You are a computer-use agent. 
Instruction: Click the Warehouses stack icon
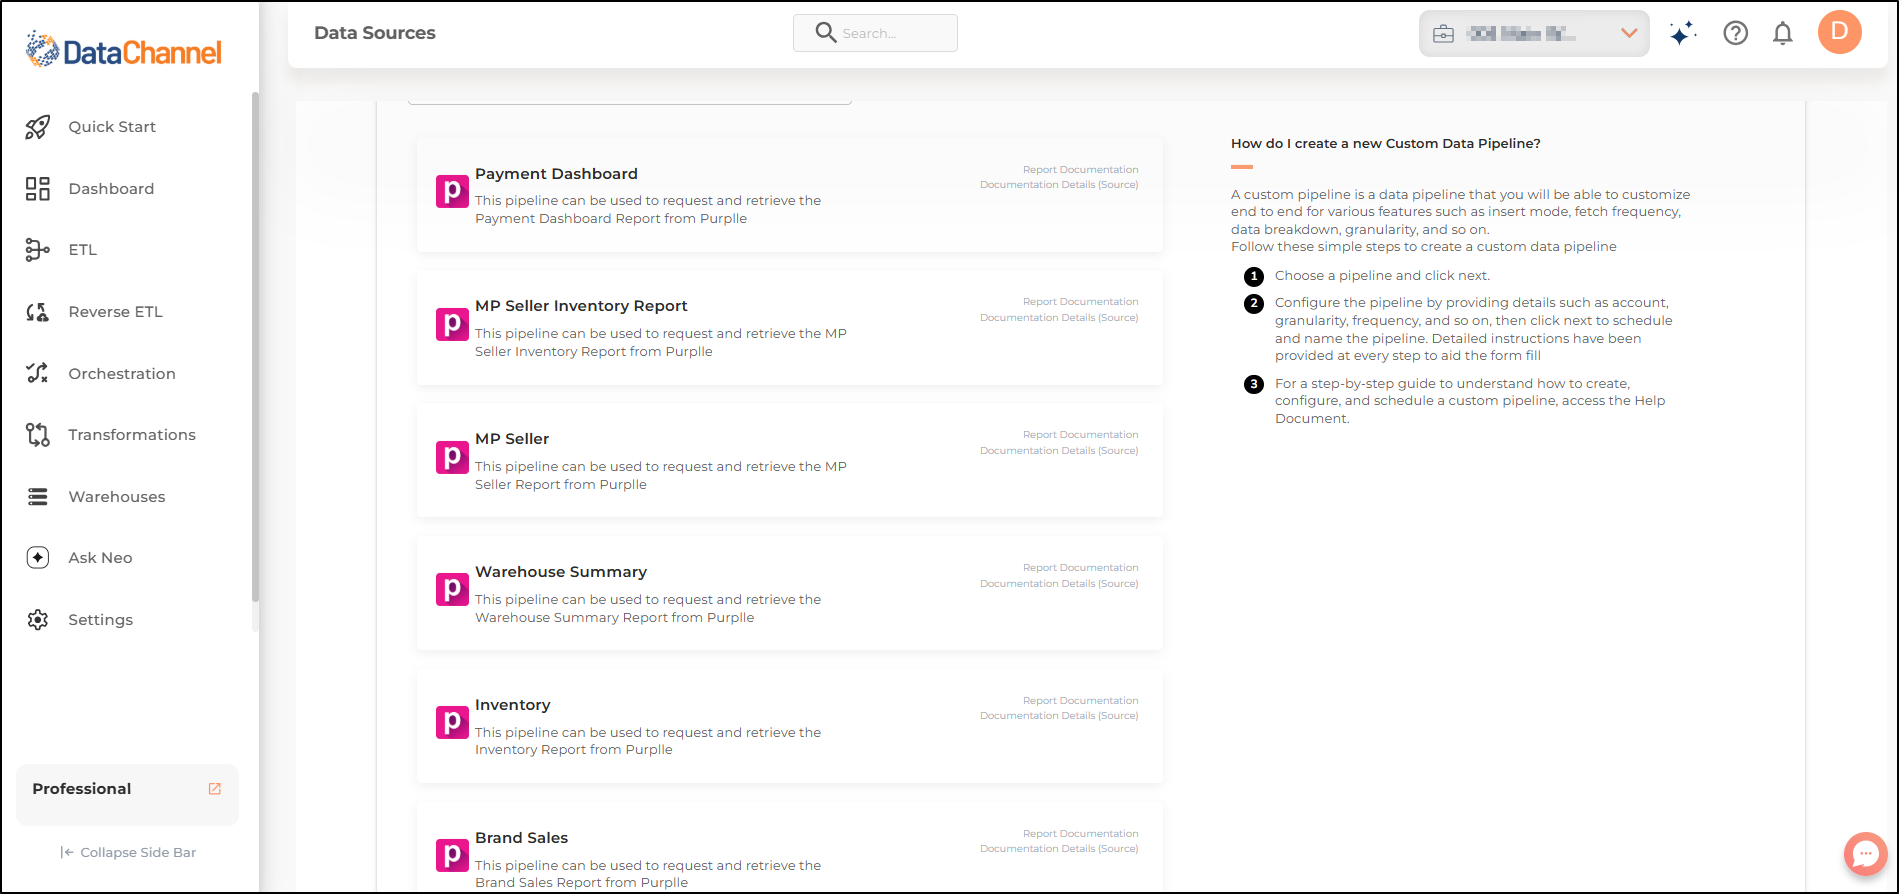coord(38,497)
